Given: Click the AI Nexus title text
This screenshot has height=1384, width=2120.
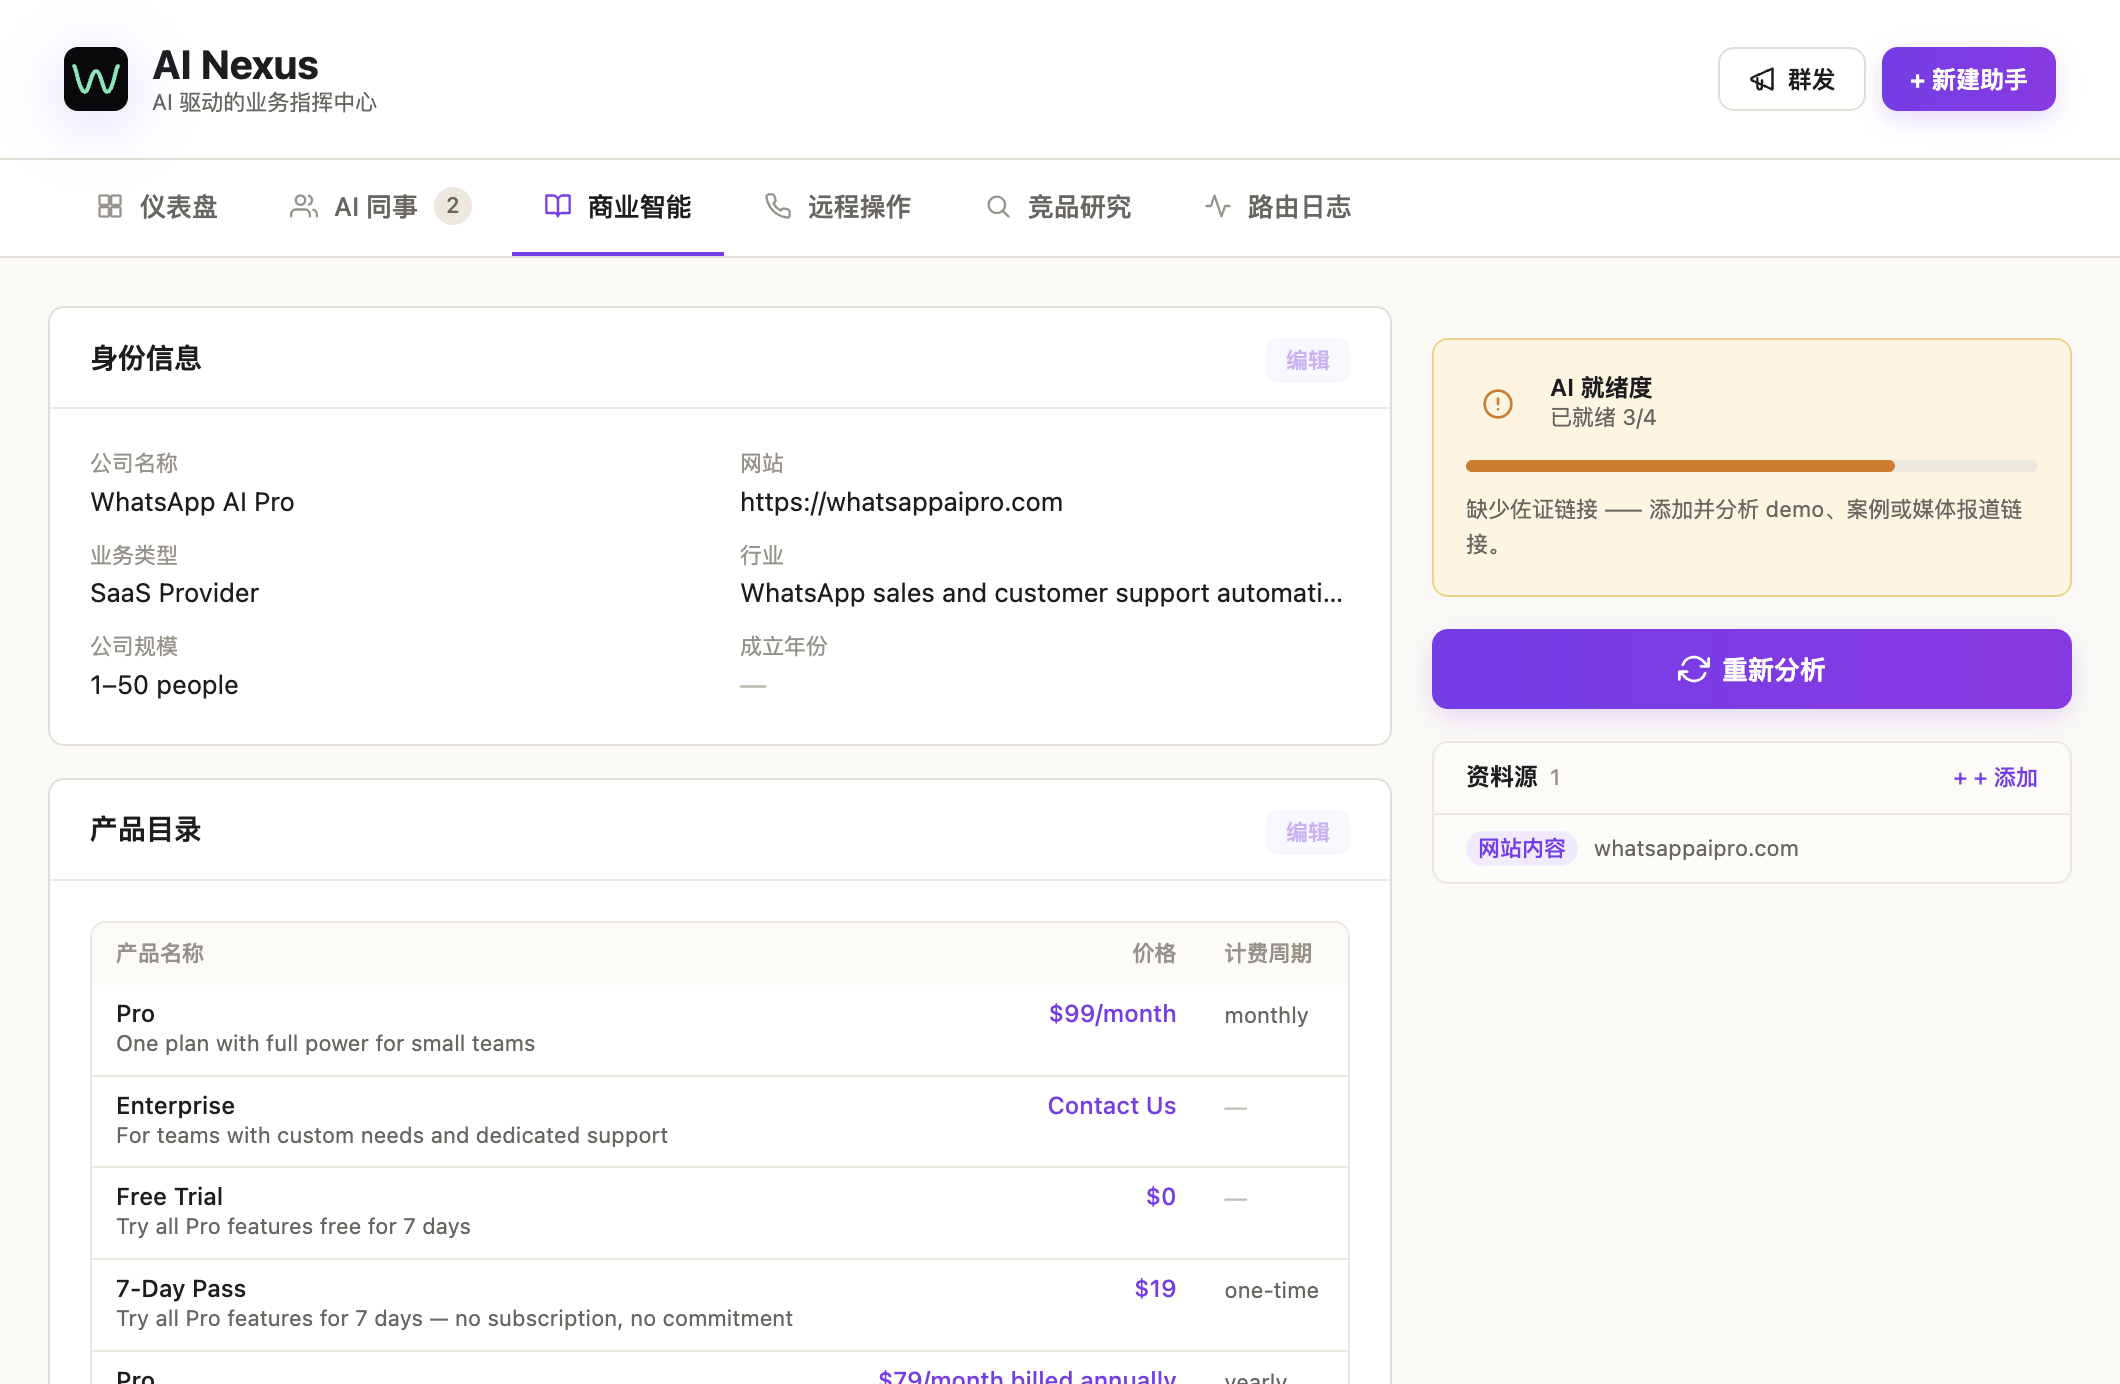Looking at the screenshot, I should (x=235, y=65).
